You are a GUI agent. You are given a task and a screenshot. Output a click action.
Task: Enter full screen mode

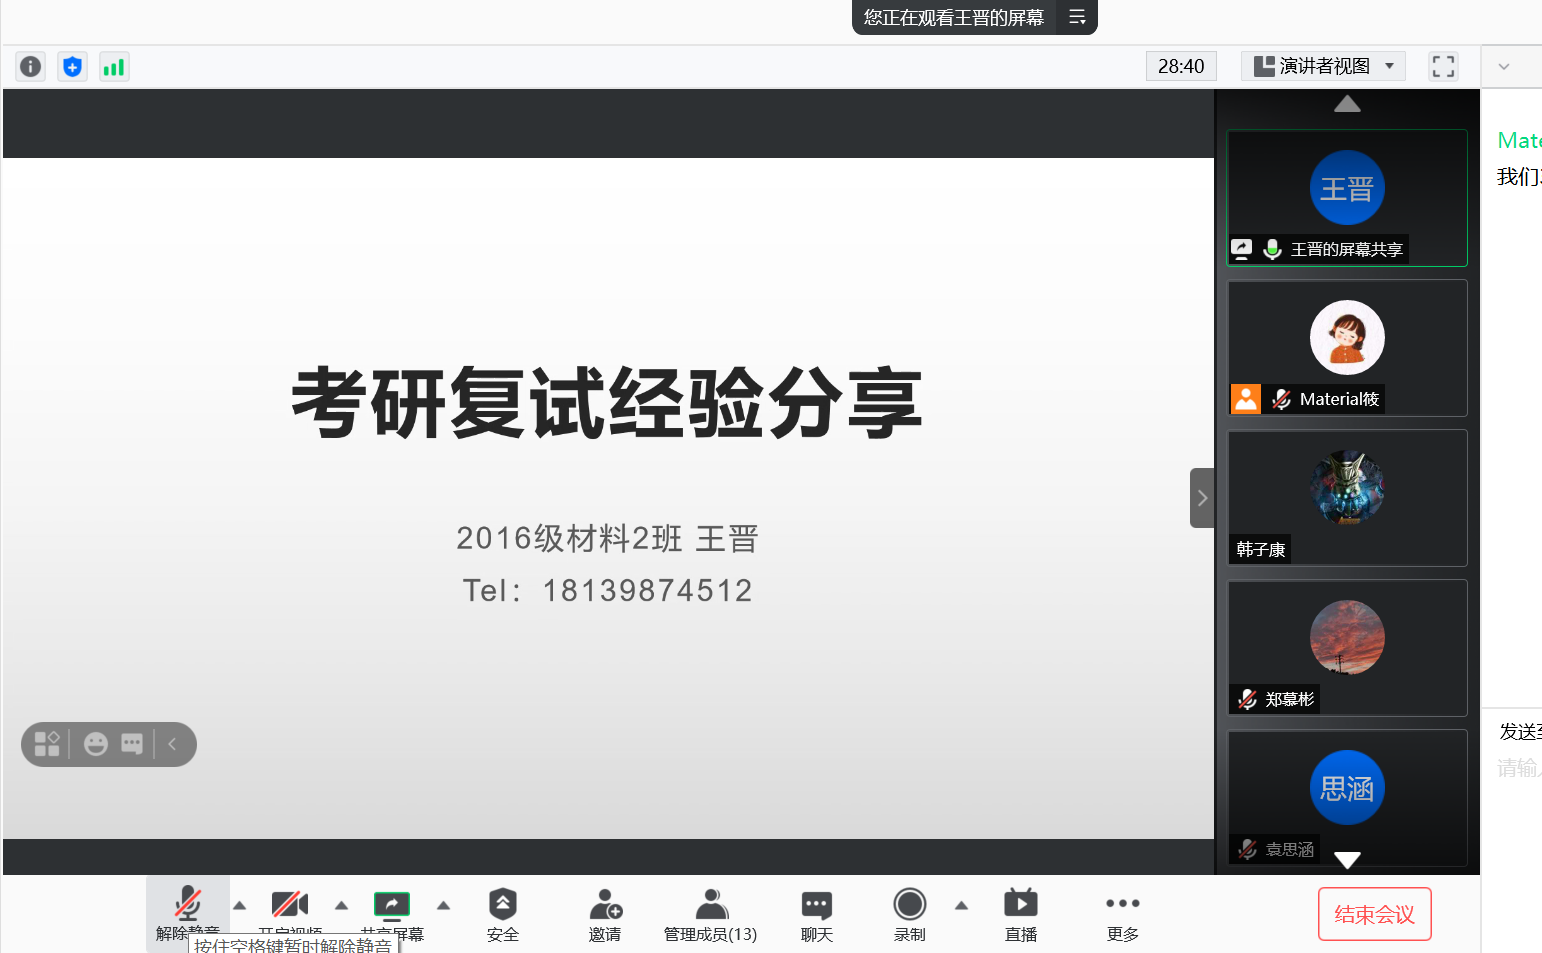coord(1443,66)
